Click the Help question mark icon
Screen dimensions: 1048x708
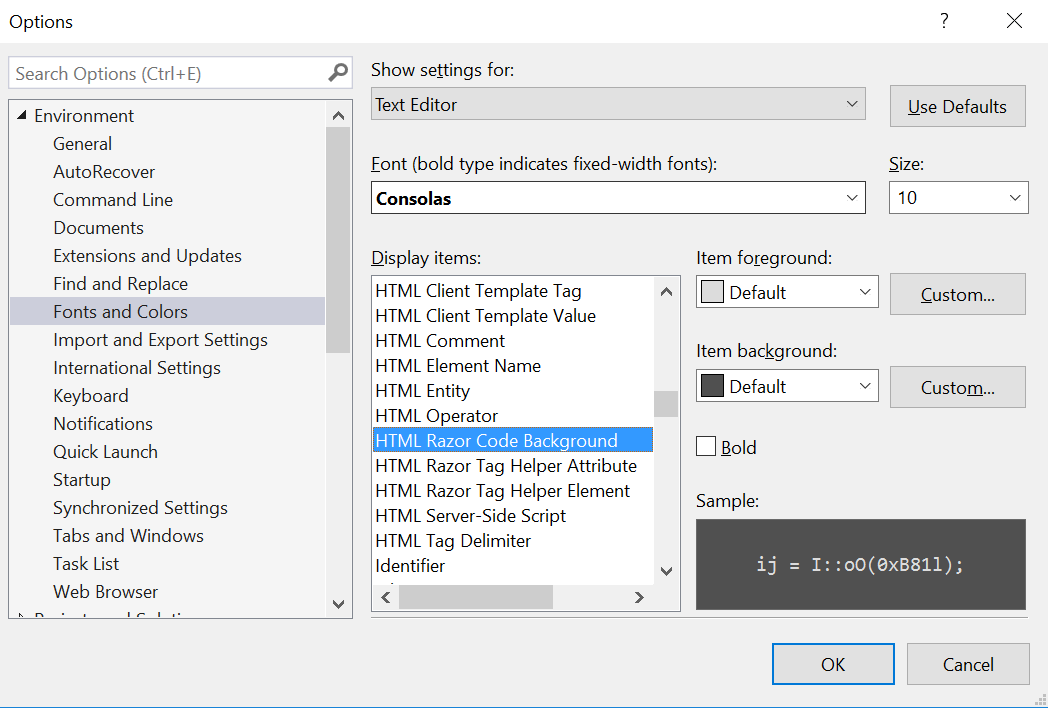tap(944, 21)
